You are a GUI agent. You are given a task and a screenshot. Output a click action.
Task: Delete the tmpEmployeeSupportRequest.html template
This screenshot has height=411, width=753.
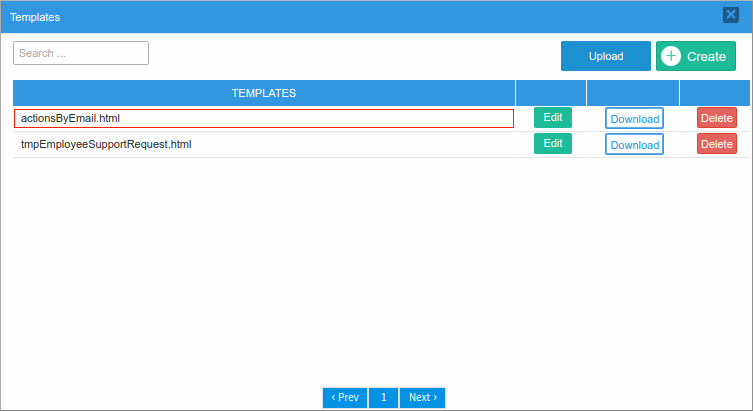point(716,144)
